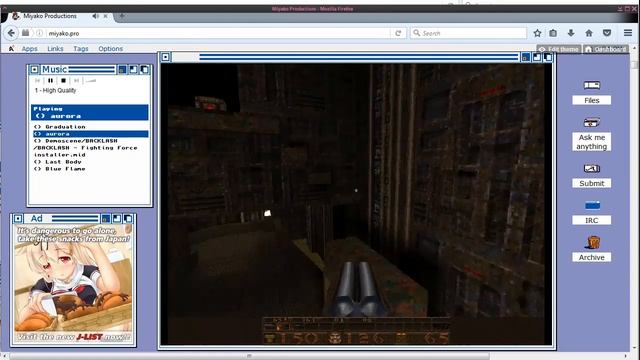640x360 pixels.
Task: Play the Demoscene/BACKLASH track
Action: pyautogui.click(x=85, y=148)
